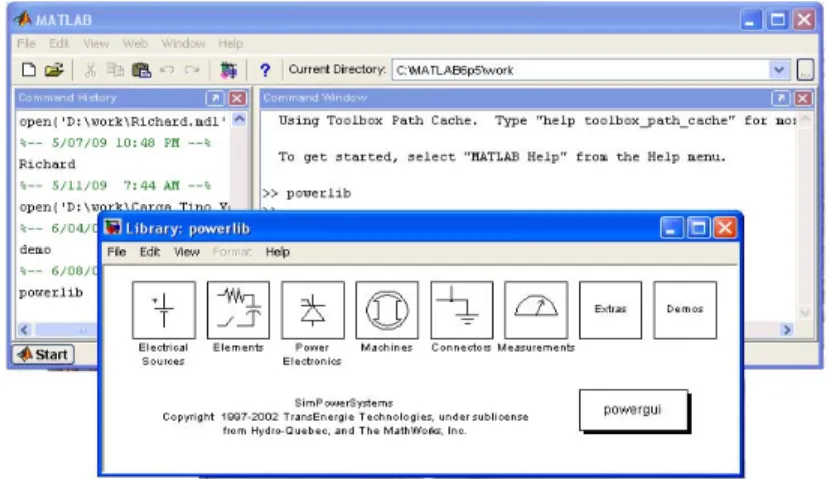Close the Command History panel

point(237,98)
